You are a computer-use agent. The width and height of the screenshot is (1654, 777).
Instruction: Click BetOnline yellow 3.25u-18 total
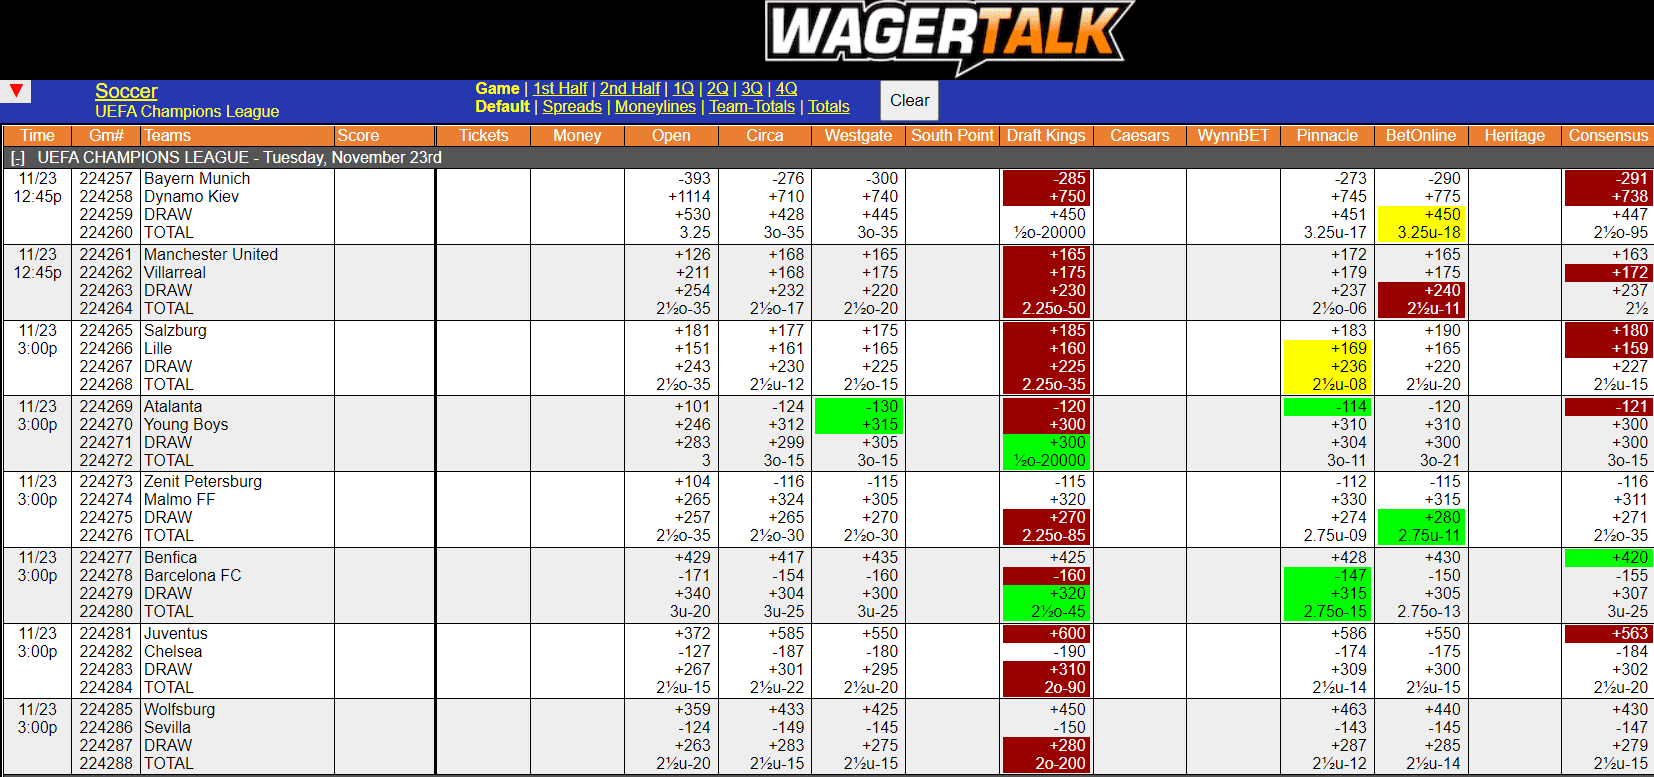(1421, 233)
